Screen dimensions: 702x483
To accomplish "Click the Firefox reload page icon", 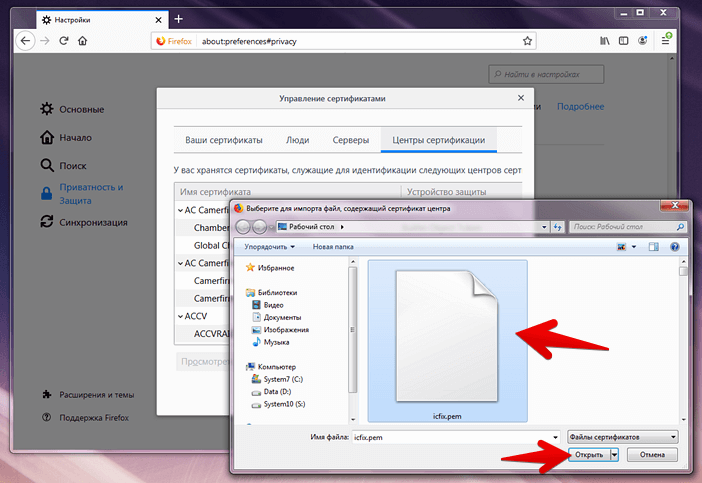I will point(64,41).
